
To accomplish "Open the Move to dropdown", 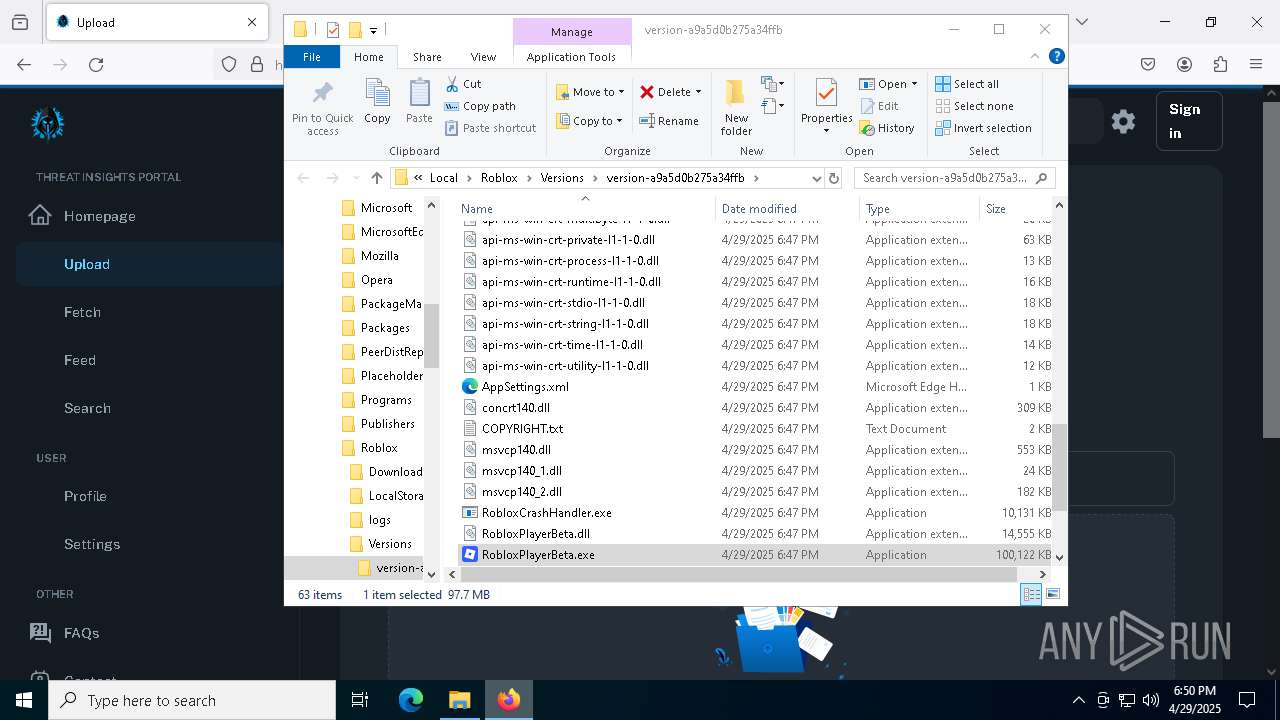I will [590, 92].
